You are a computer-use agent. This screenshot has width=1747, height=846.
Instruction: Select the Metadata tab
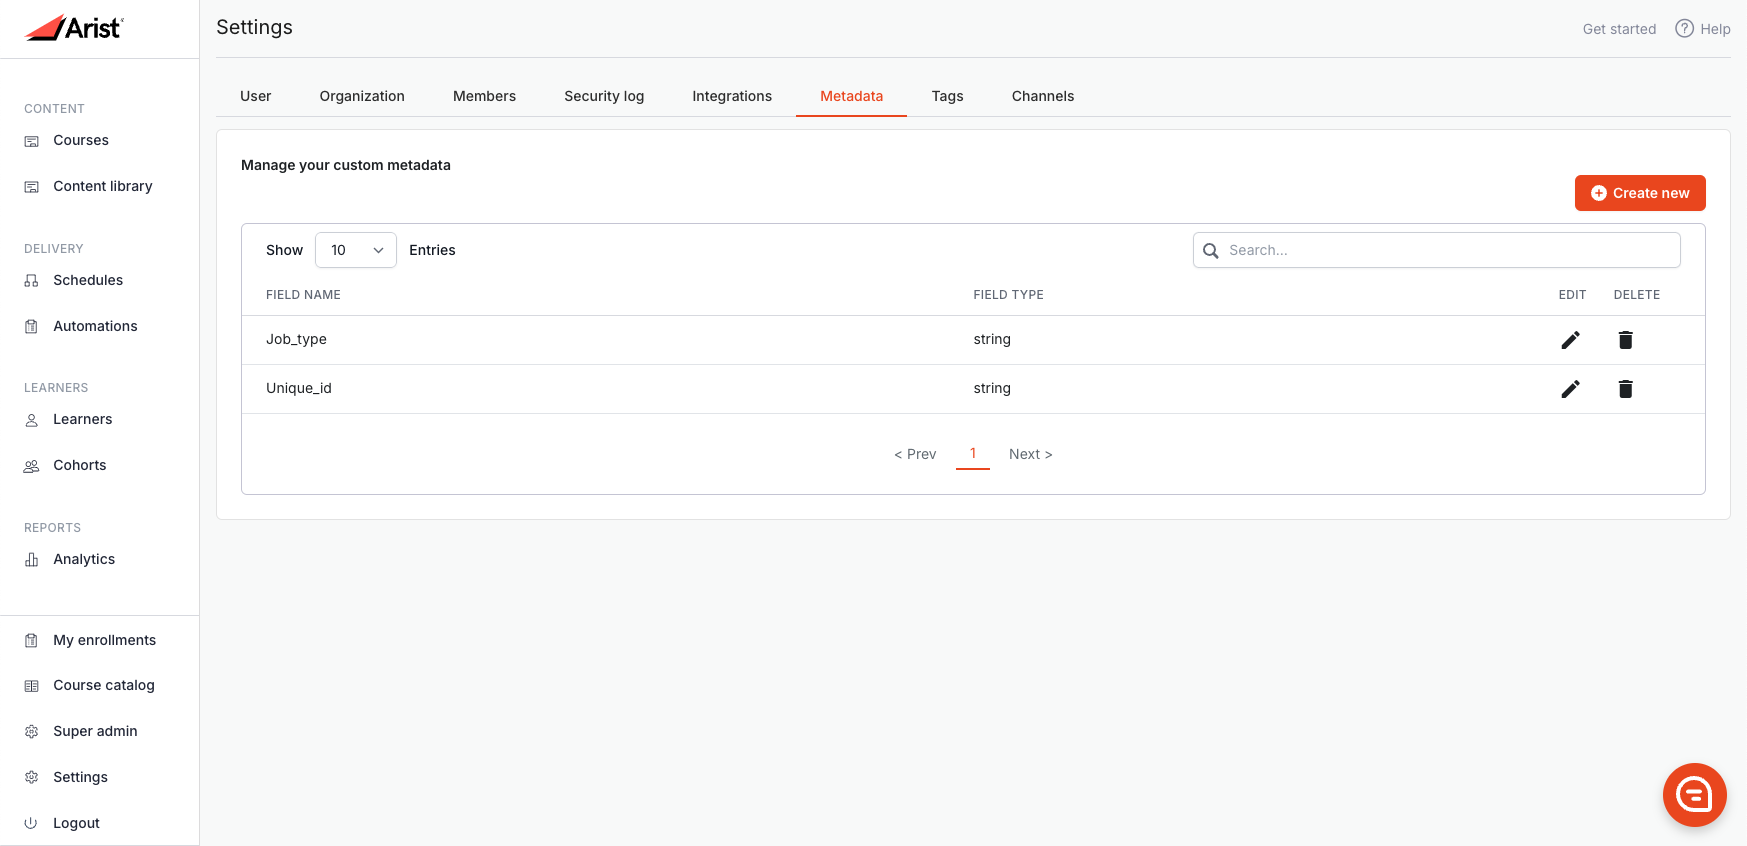851,96
